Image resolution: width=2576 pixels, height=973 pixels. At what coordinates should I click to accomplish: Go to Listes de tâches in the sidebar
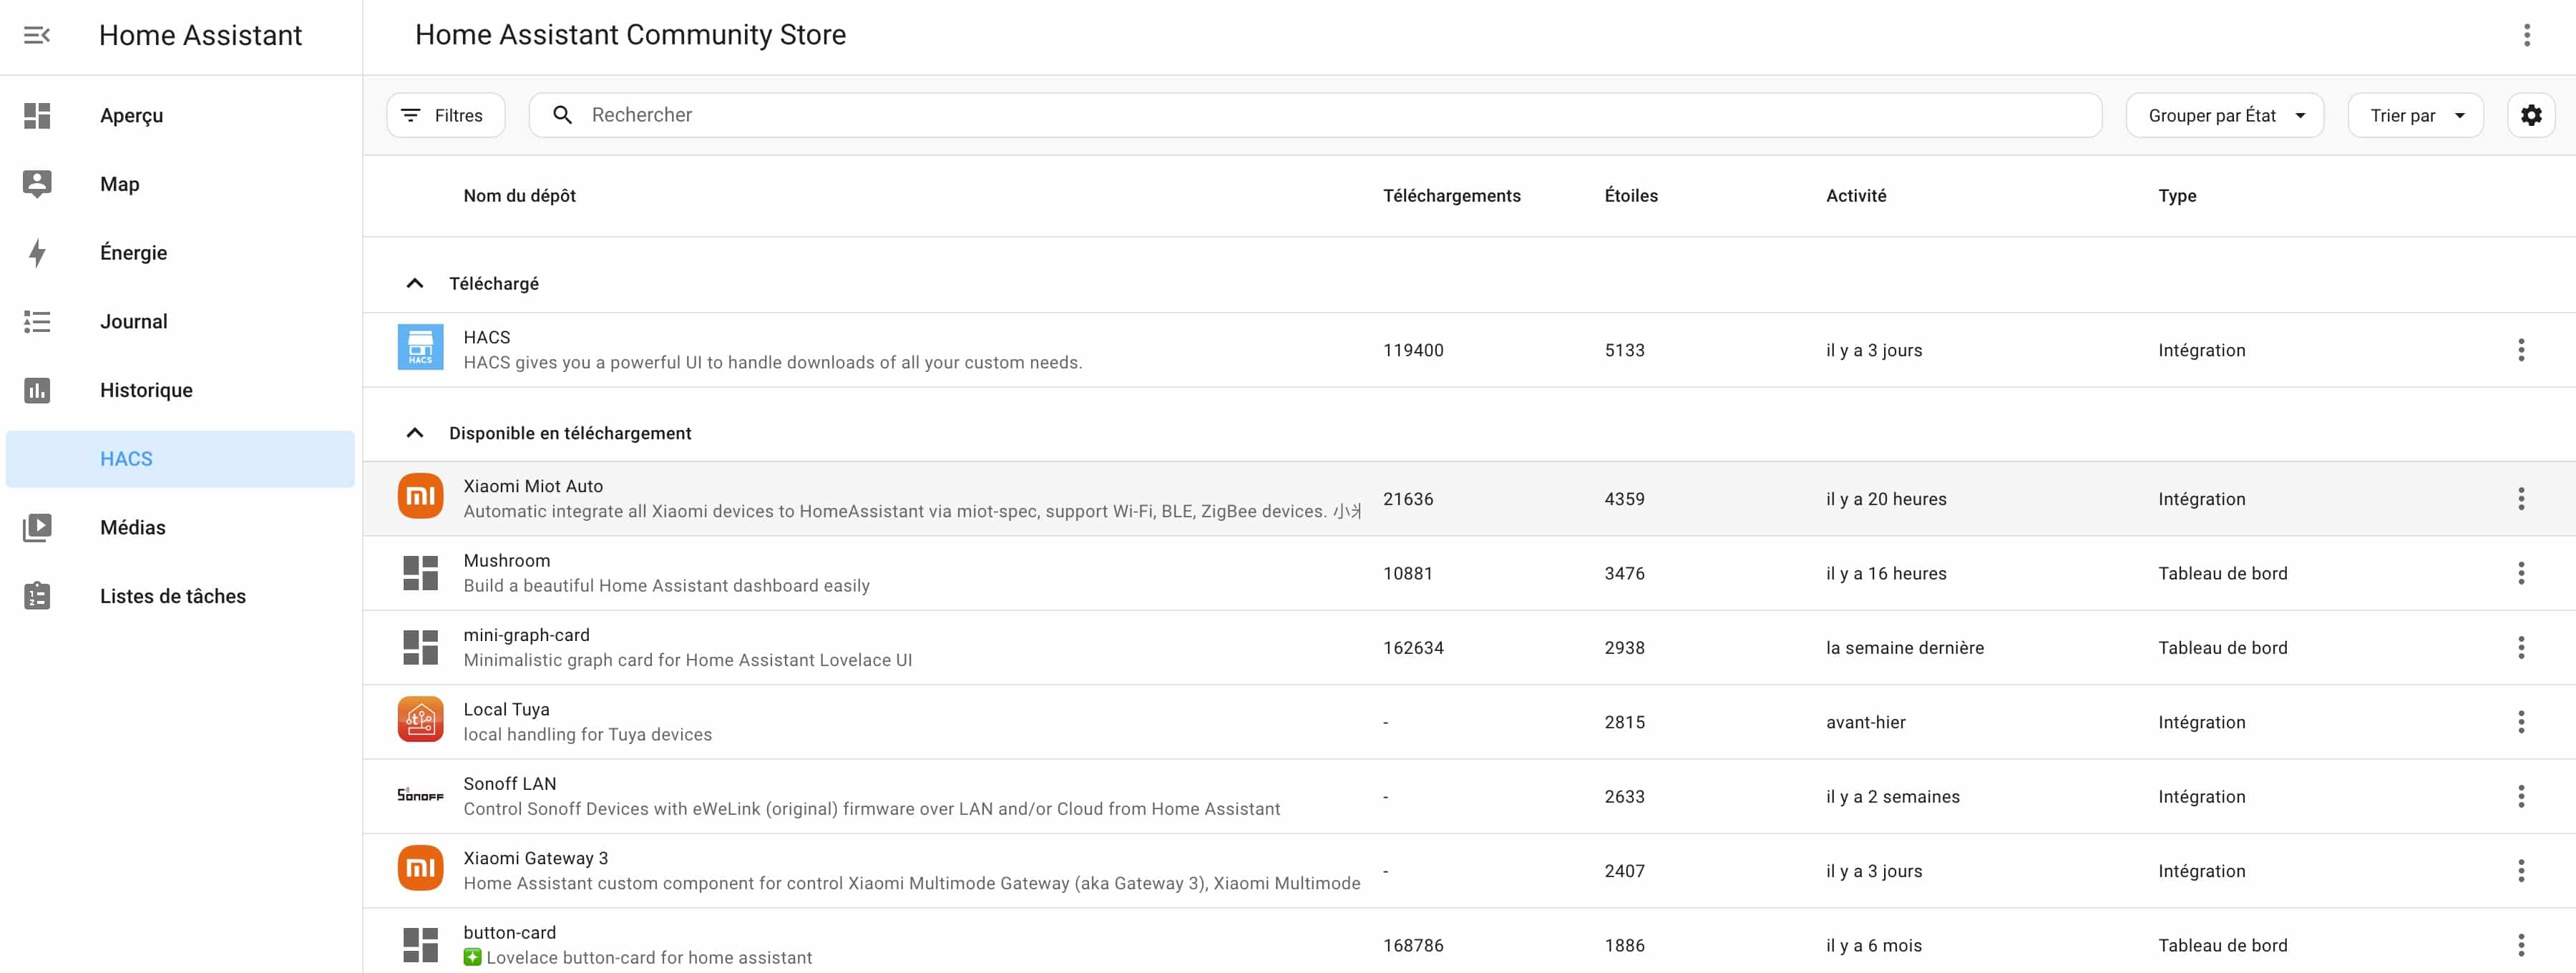point(180,596)
